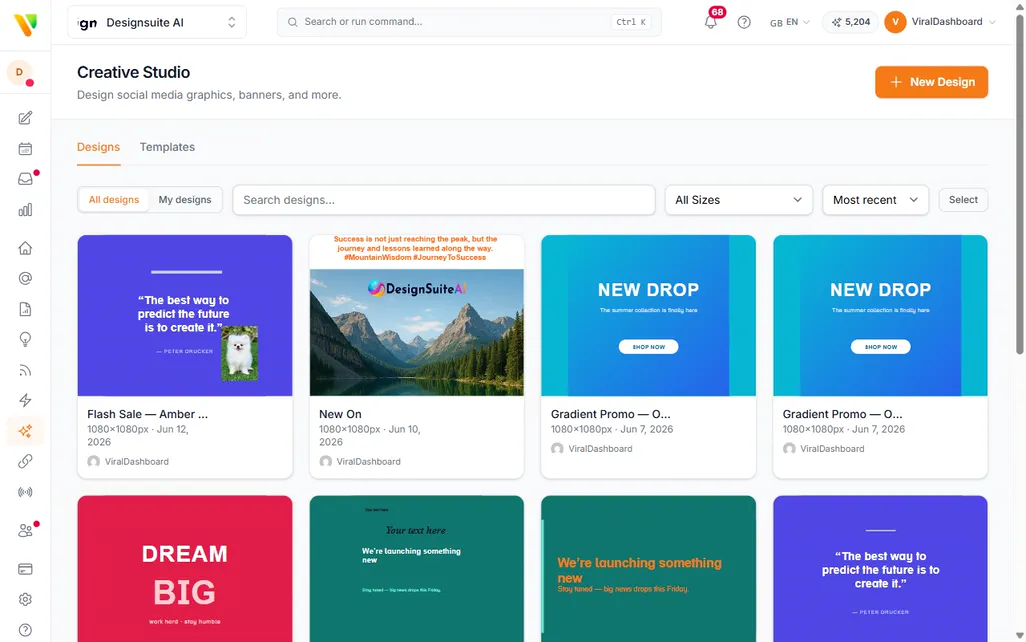Click the help question mark in header
1026x642 pixels.
coord(744,22)
